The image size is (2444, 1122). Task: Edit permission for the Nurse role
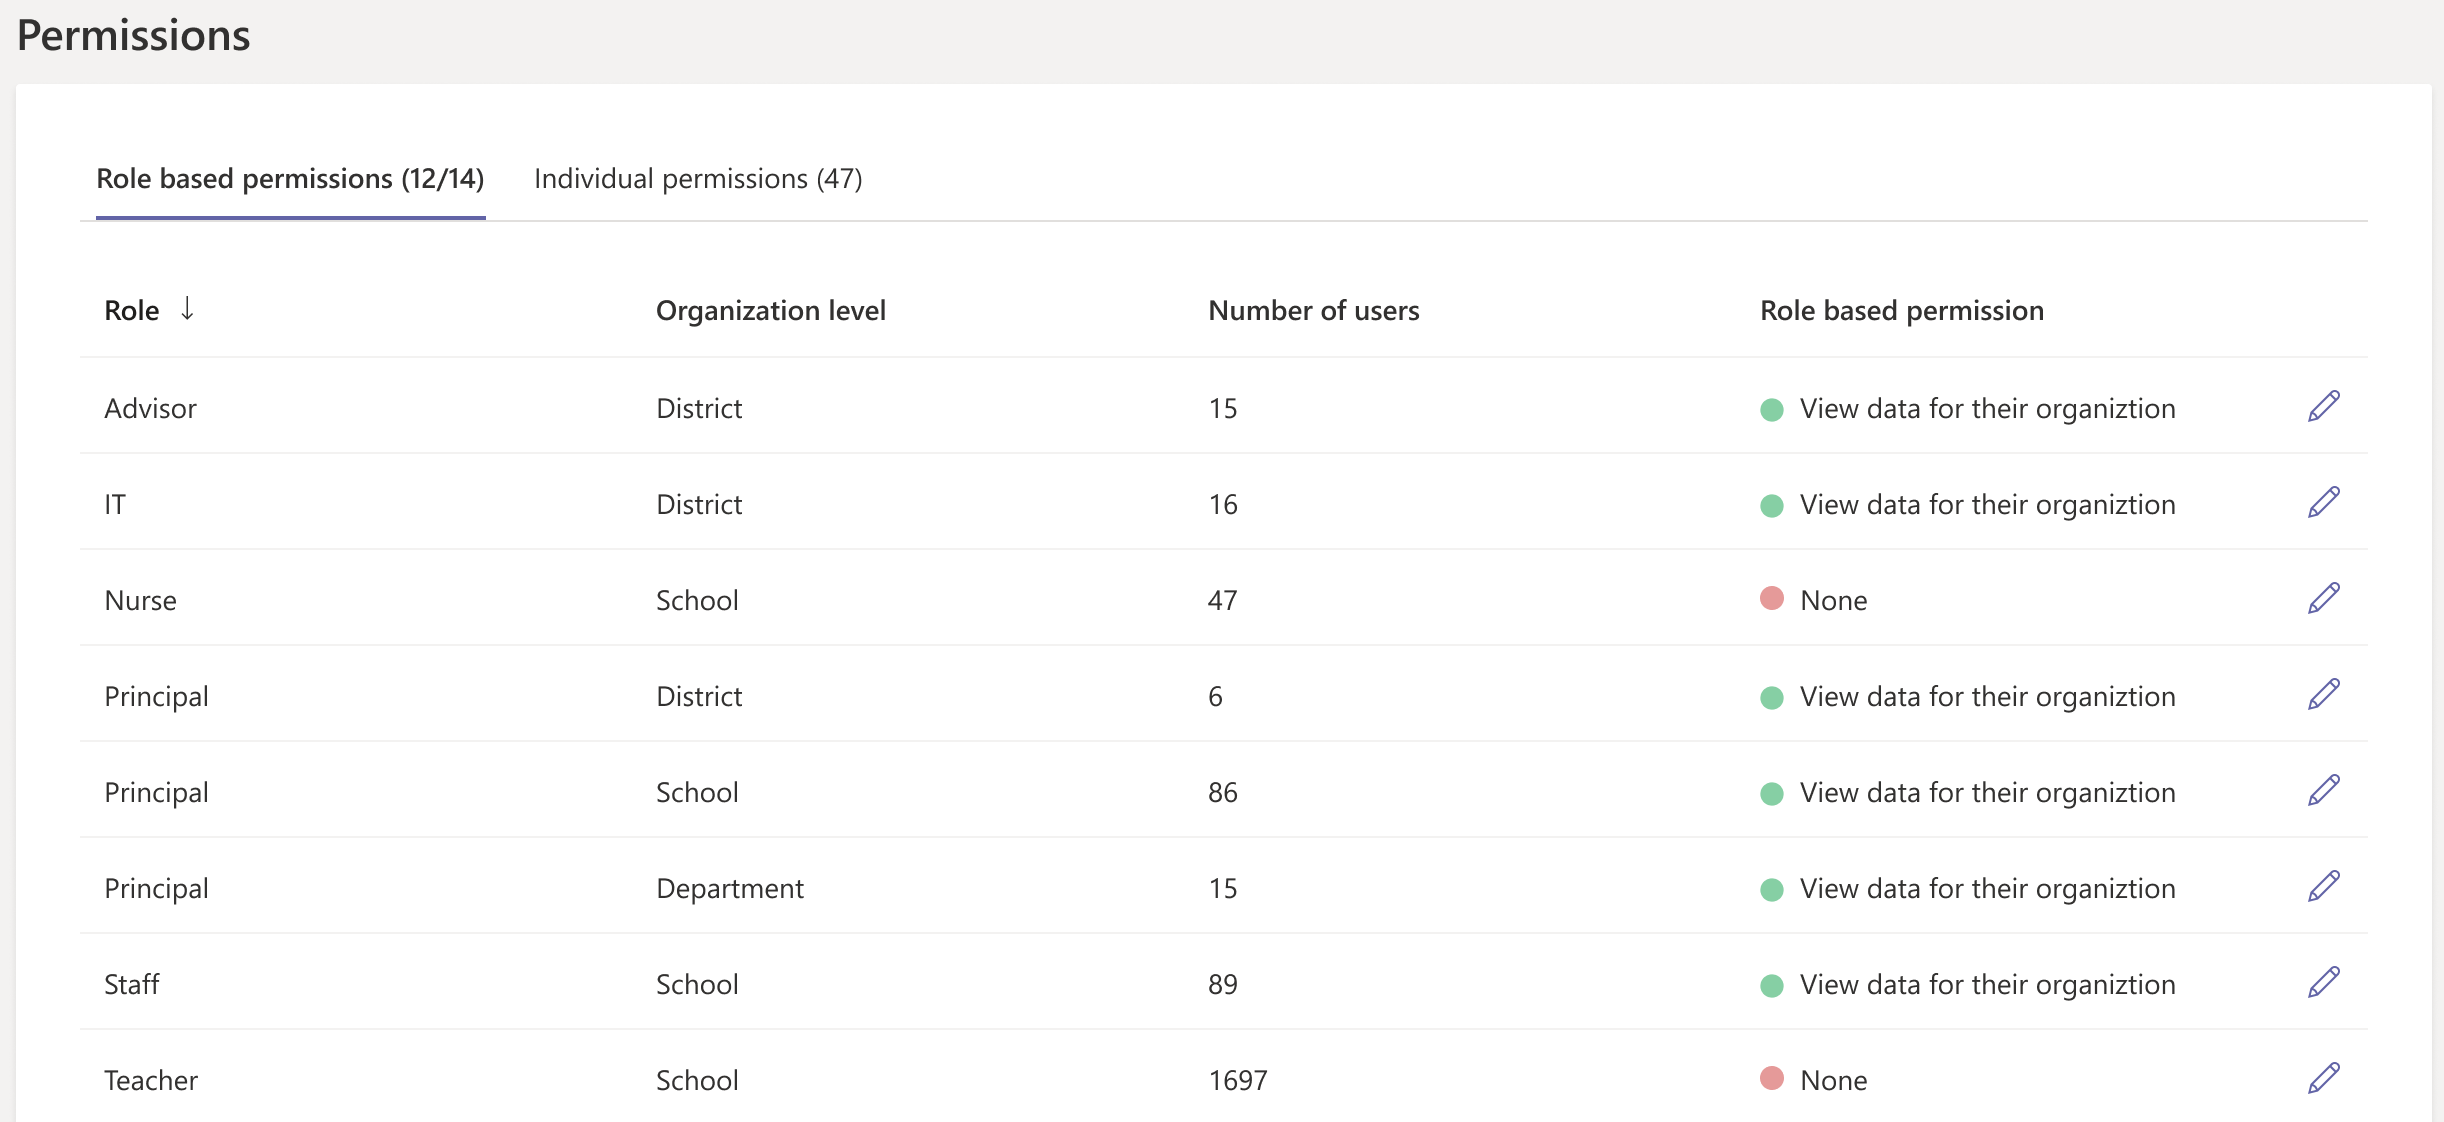click(x=2324, y=599)
